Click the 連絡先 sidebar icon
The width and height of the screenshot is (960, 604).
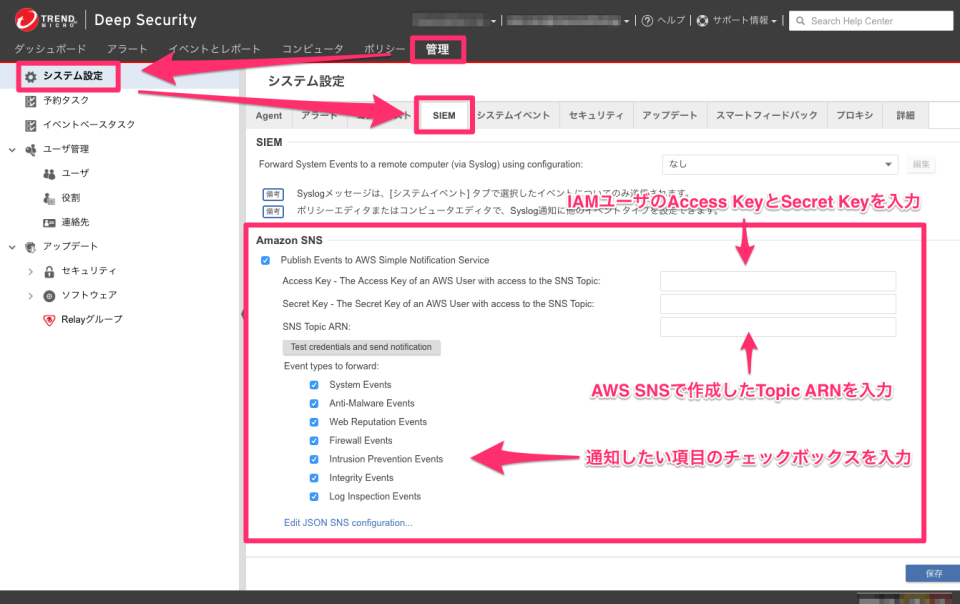pos(47,221)
